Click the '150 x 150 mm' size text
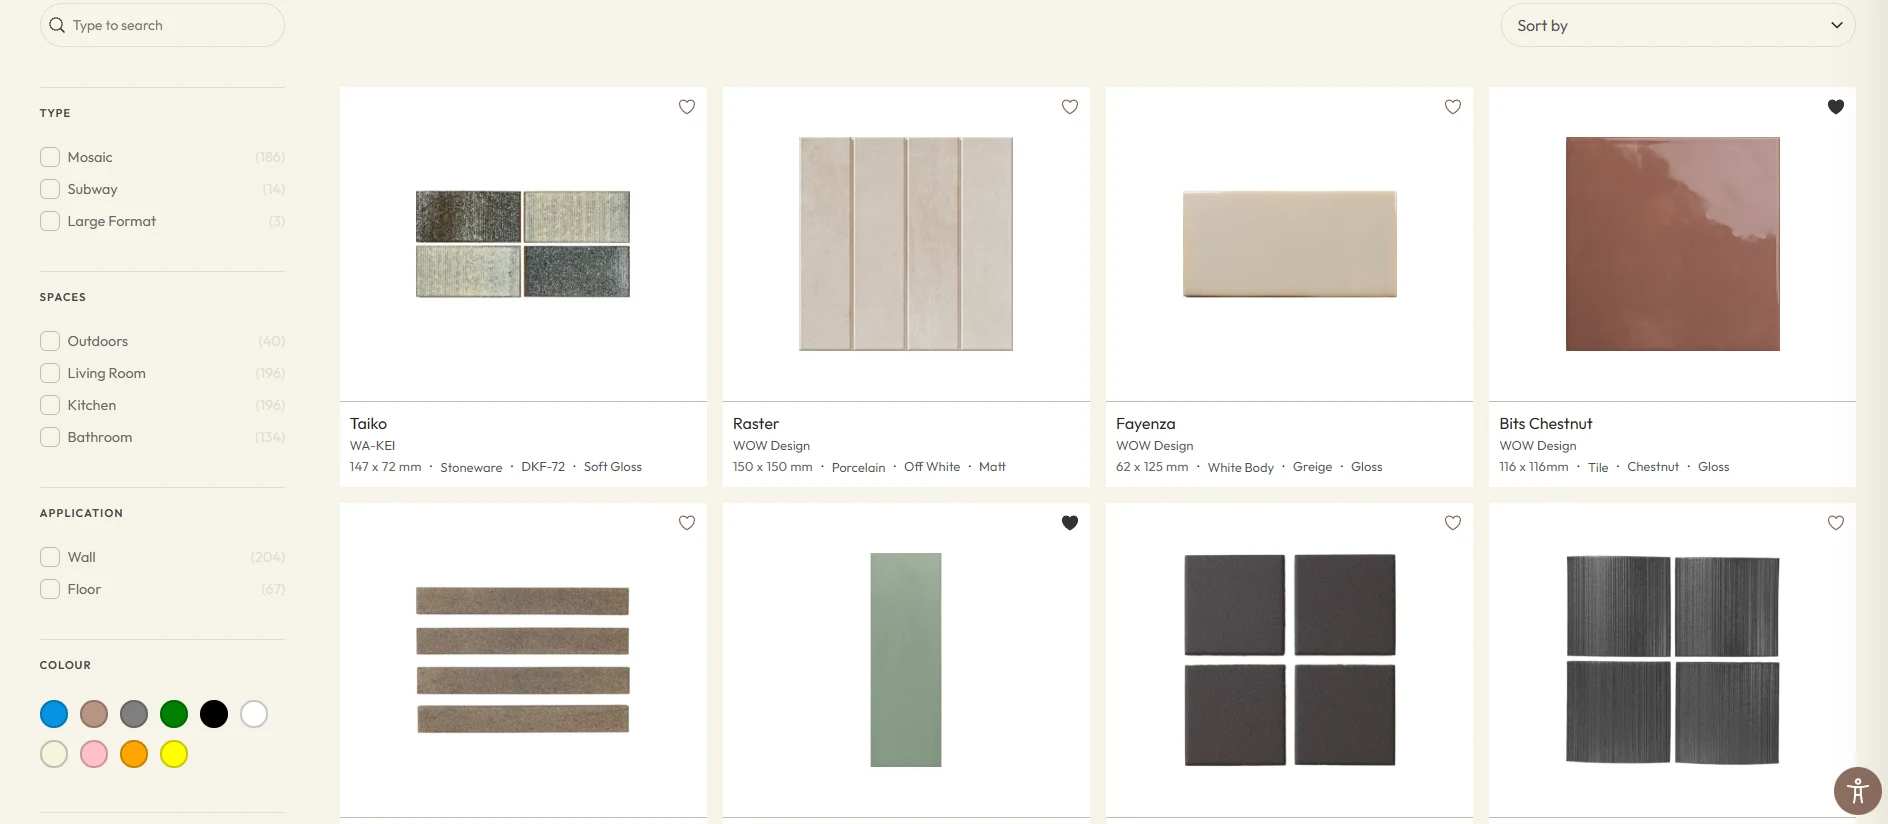The height and width of the screenshot is (824, 1888). coord(773,467)
